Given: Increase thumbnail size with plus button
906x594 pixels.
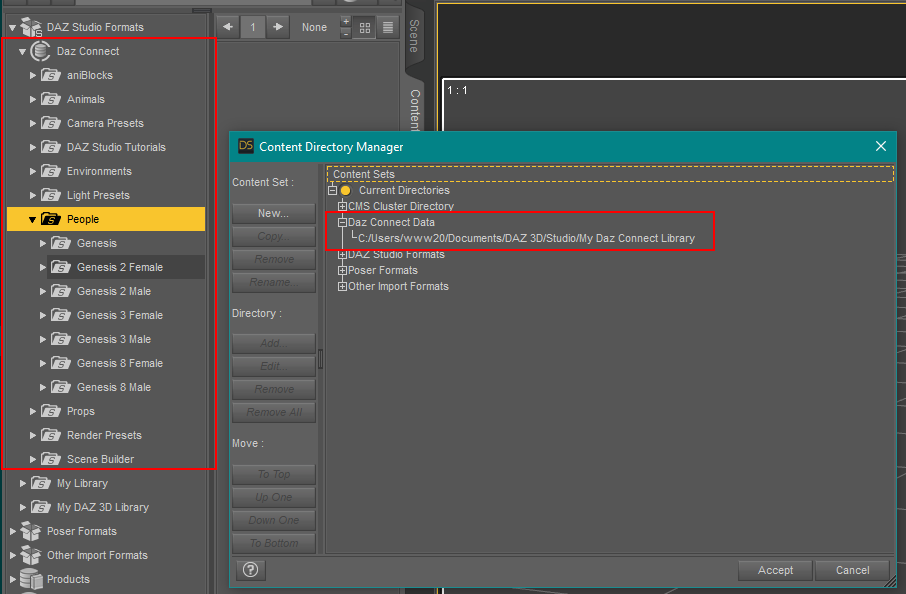Looking at the screenshot, I should click(x=346, y=22).
